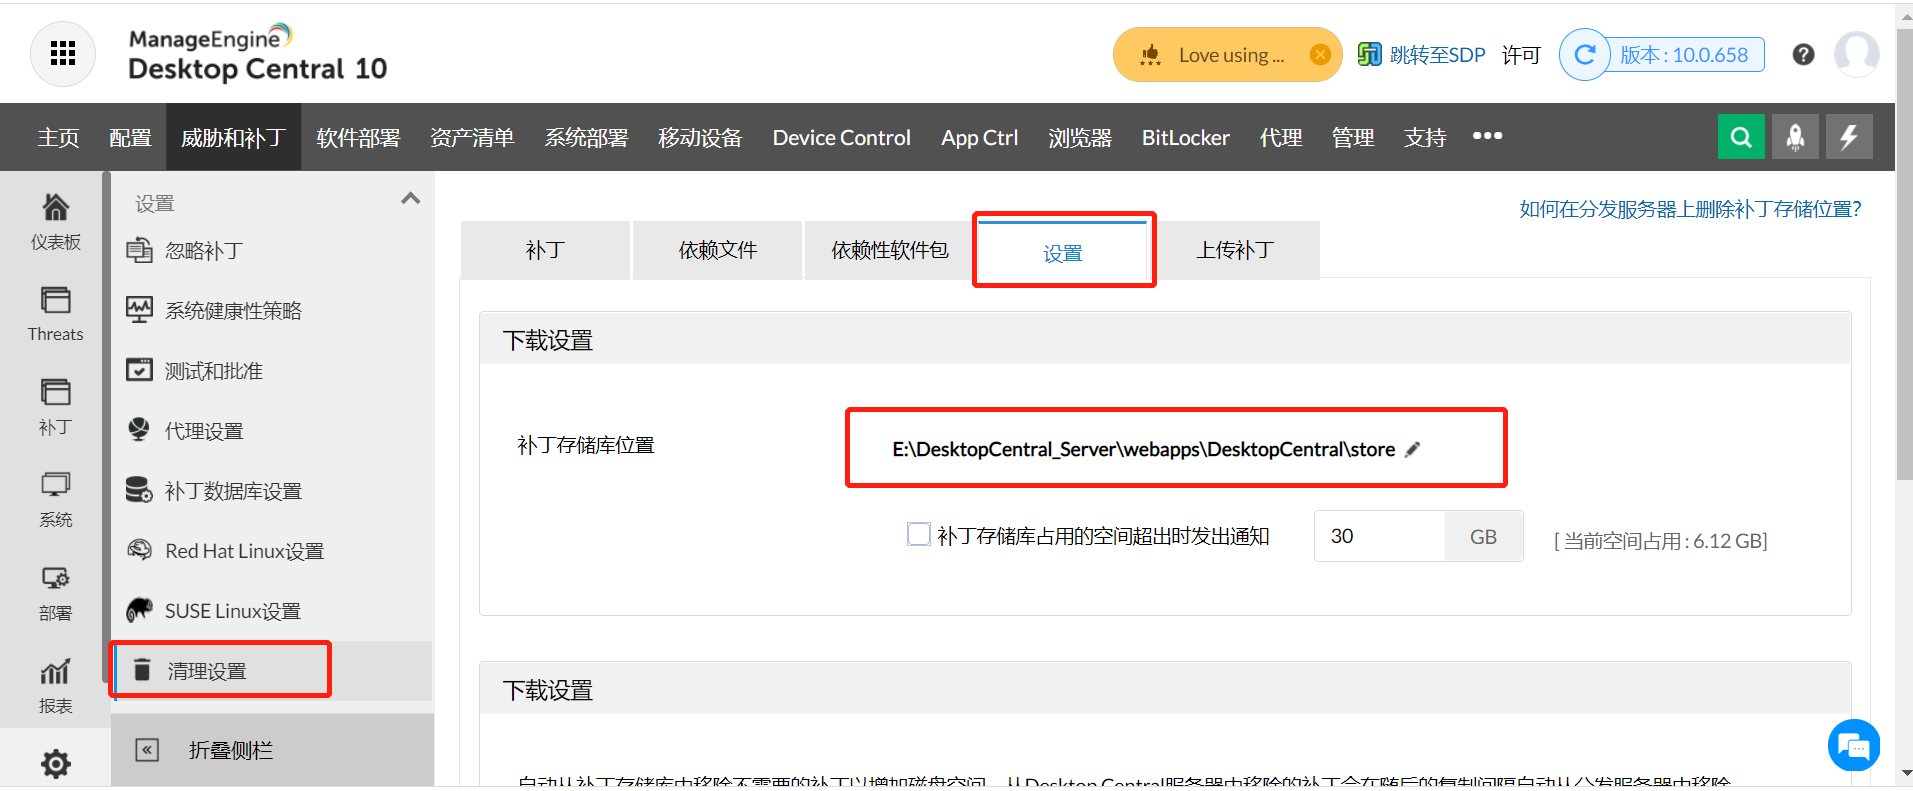Screen dimensions: 1913x791
Task: Open the 系统 sidebar icon
Action: (x=56, y=499)
